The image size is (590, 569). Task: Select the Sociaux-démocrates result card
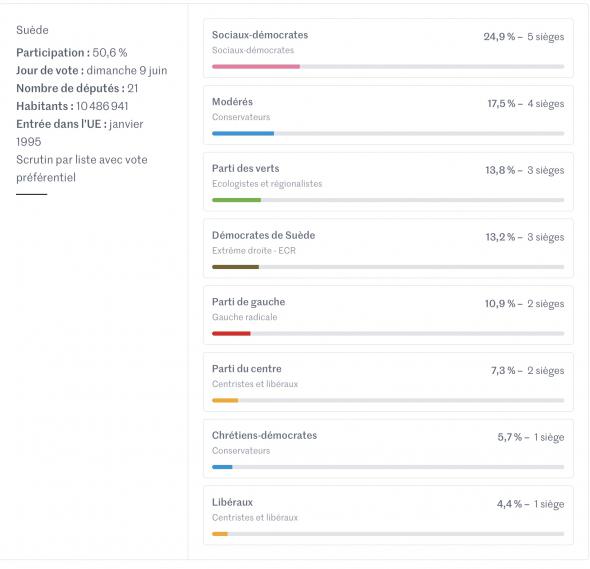[x=388, y=48]
